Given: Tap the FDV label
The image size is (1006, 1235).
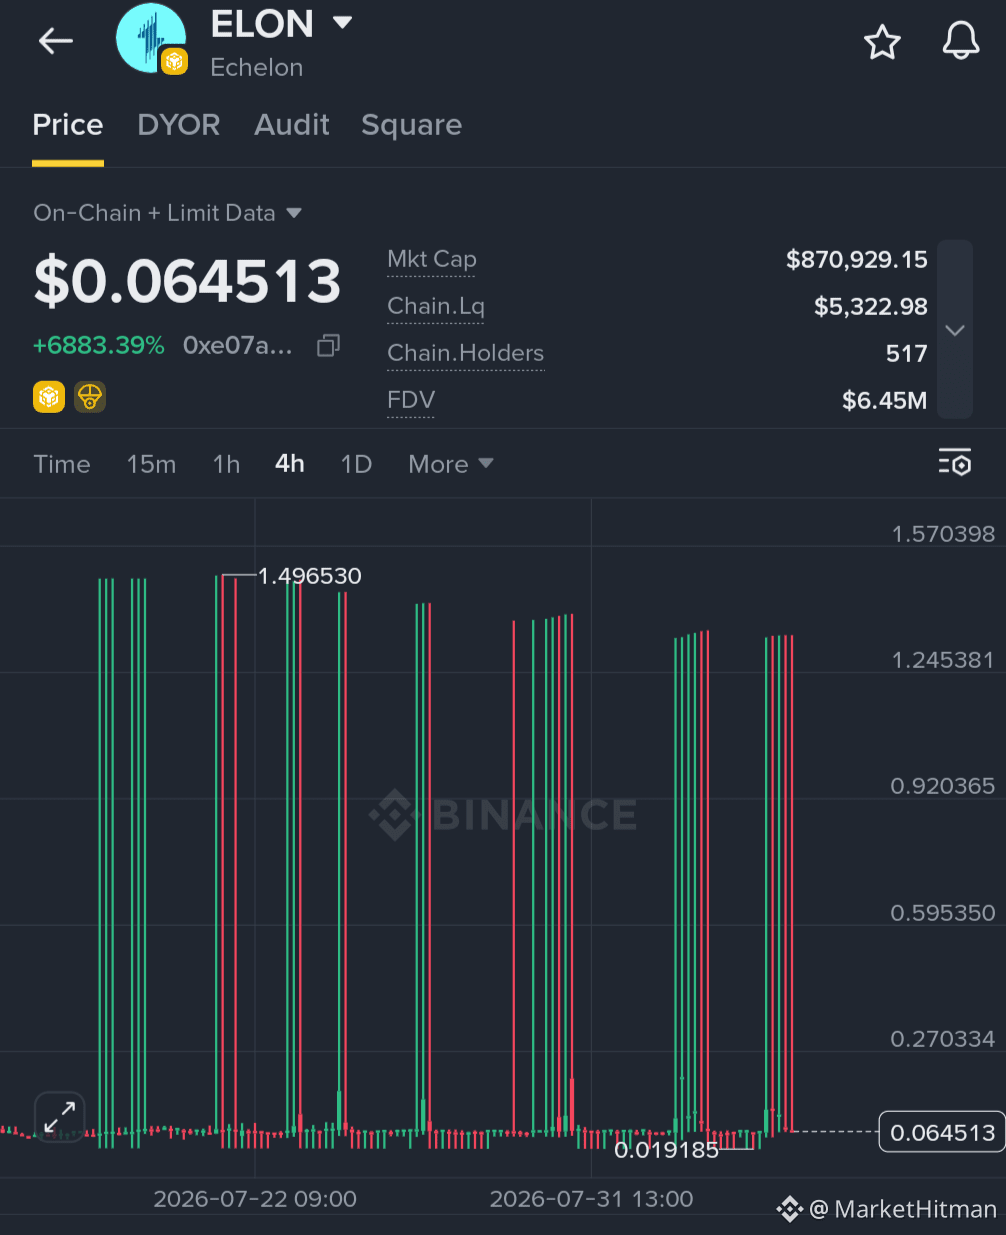Looking at the screenshot, I should click(411, 400).
